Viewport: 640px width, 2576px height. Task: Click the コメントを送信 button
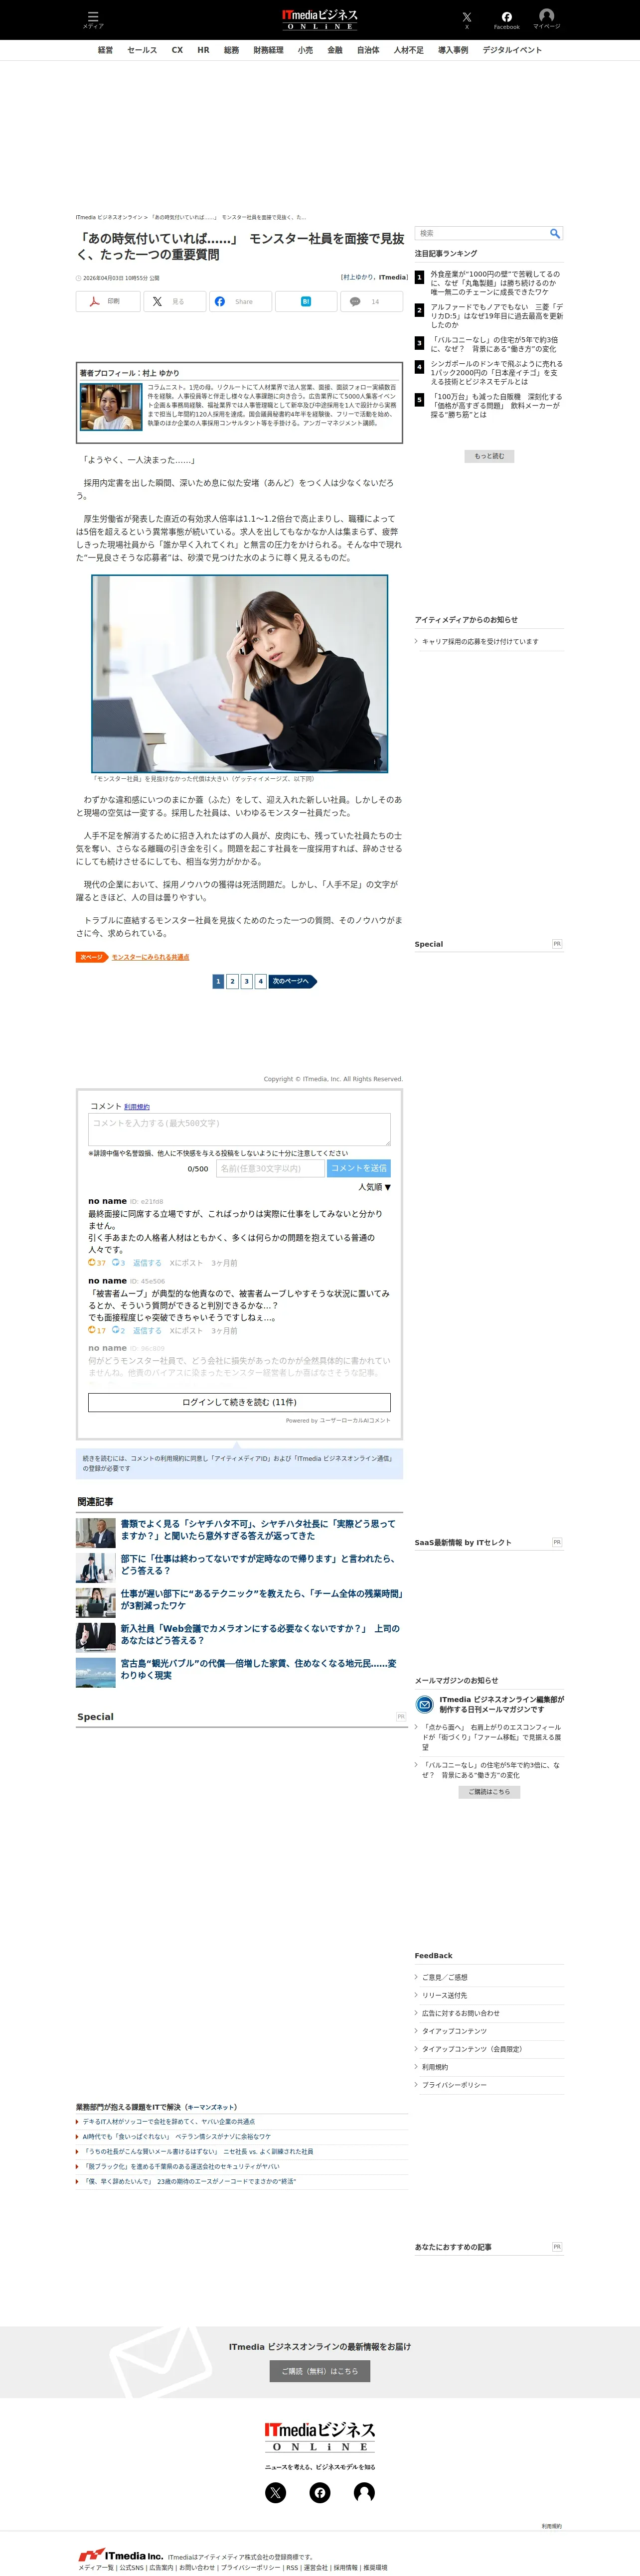[x=358, y=1168]
